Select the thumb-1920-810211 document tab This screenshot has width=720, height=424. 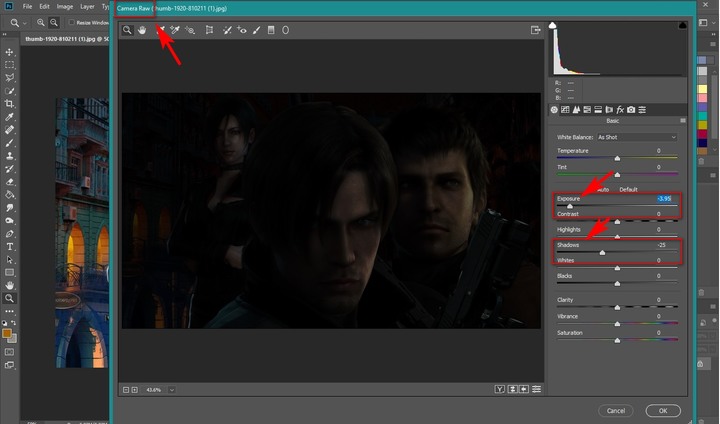point(67,39)
